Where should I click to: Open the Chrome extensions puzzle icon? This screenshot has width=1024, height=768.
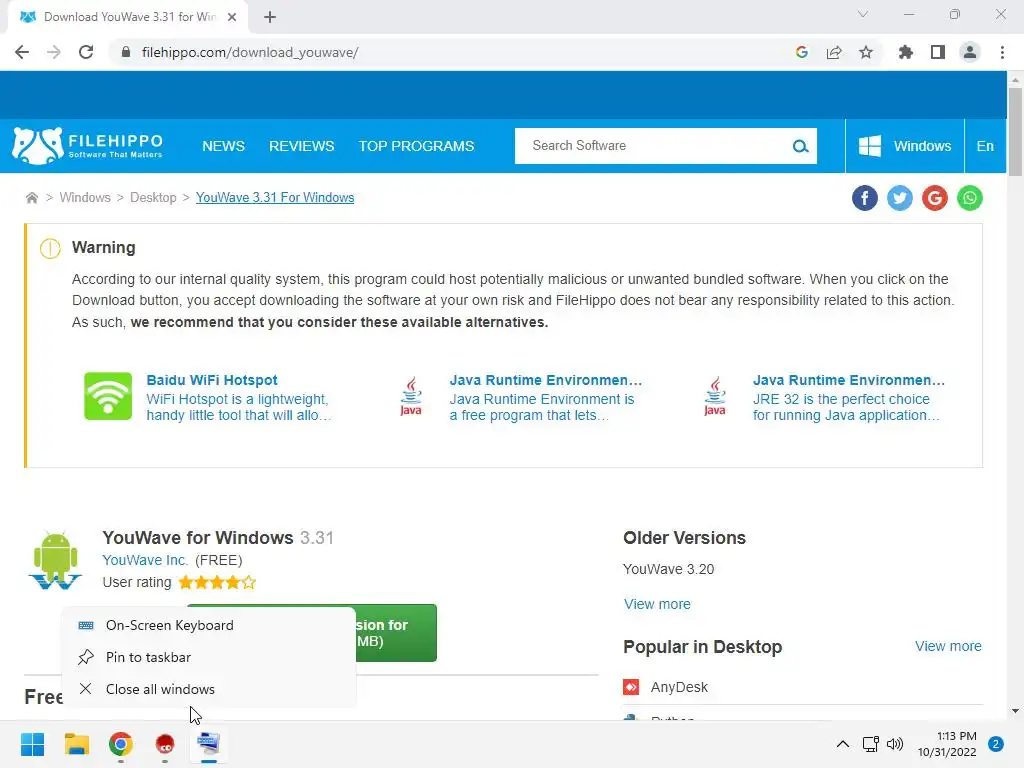point(905,52)
